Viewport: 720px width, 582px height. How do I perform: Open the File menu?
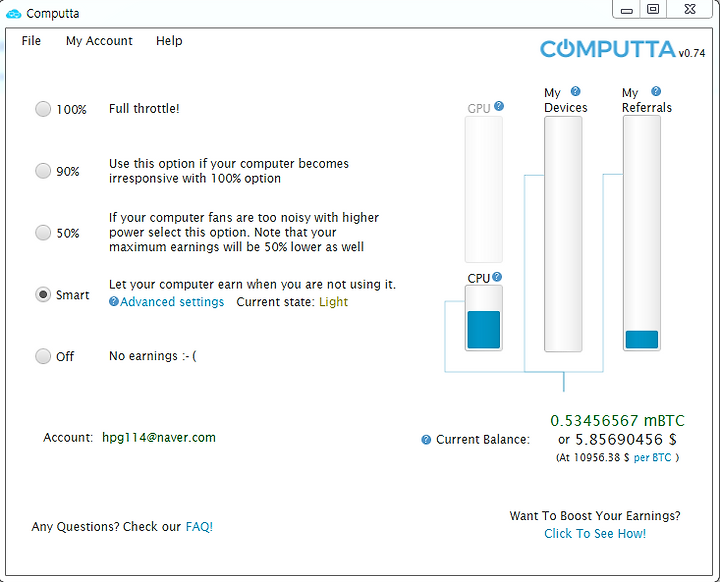tap(31, 41)
